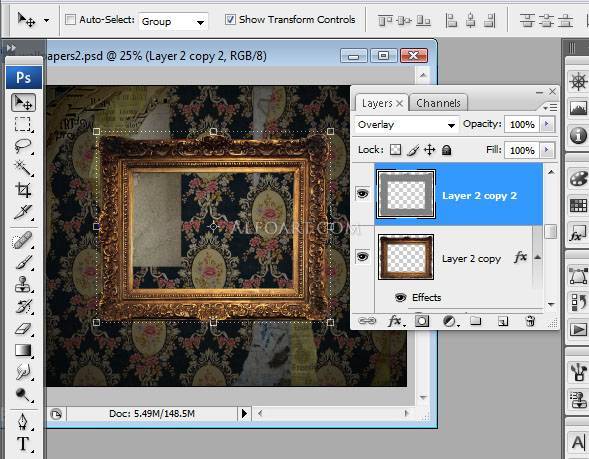Select the Eraser tool
This screenshot has height=459, width=589.
23,329
